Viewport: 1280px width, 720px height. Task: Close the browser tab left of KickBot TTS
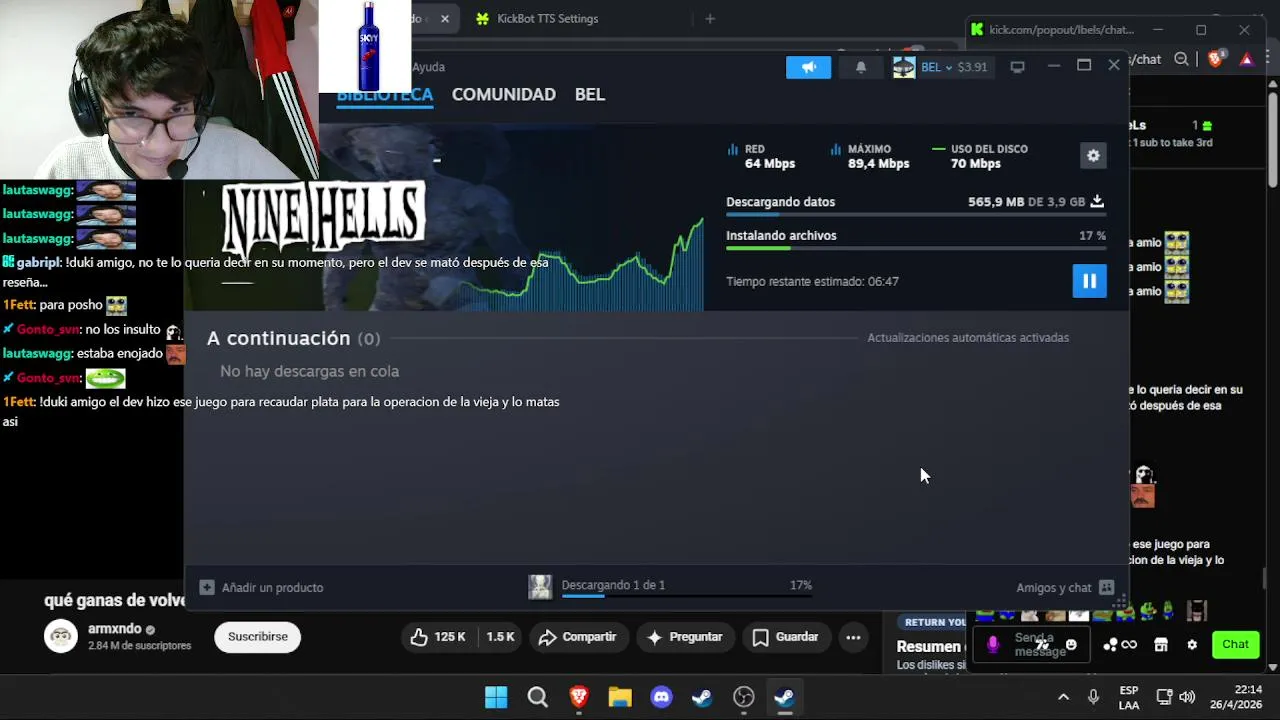click(445, 18)
